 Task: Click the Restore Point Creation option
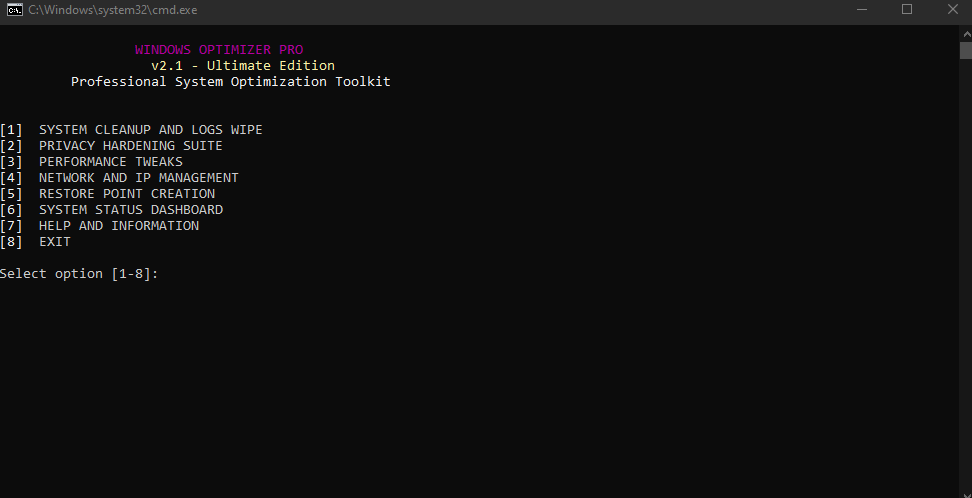(126, 194)
